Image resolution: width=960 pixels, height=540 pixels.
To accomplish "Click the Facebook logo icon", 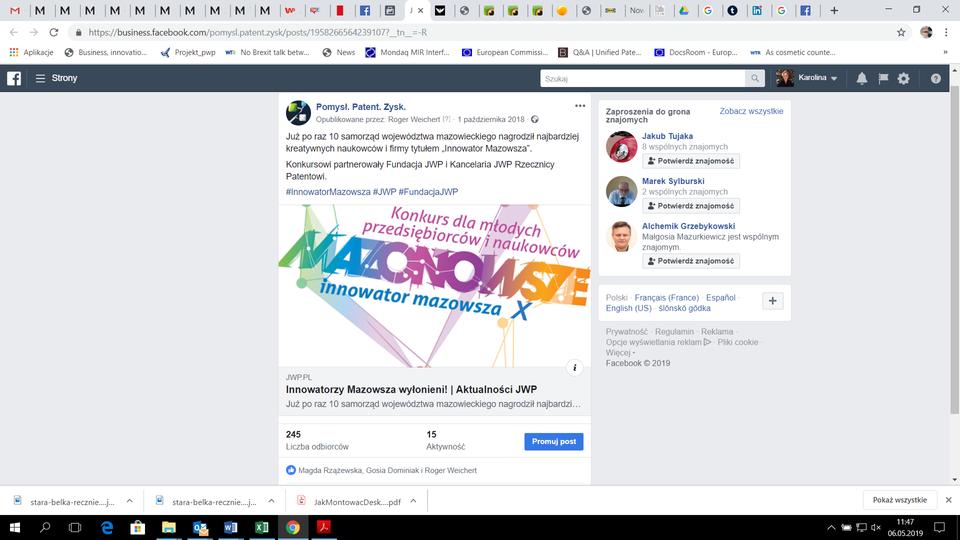I will point(13,78).
